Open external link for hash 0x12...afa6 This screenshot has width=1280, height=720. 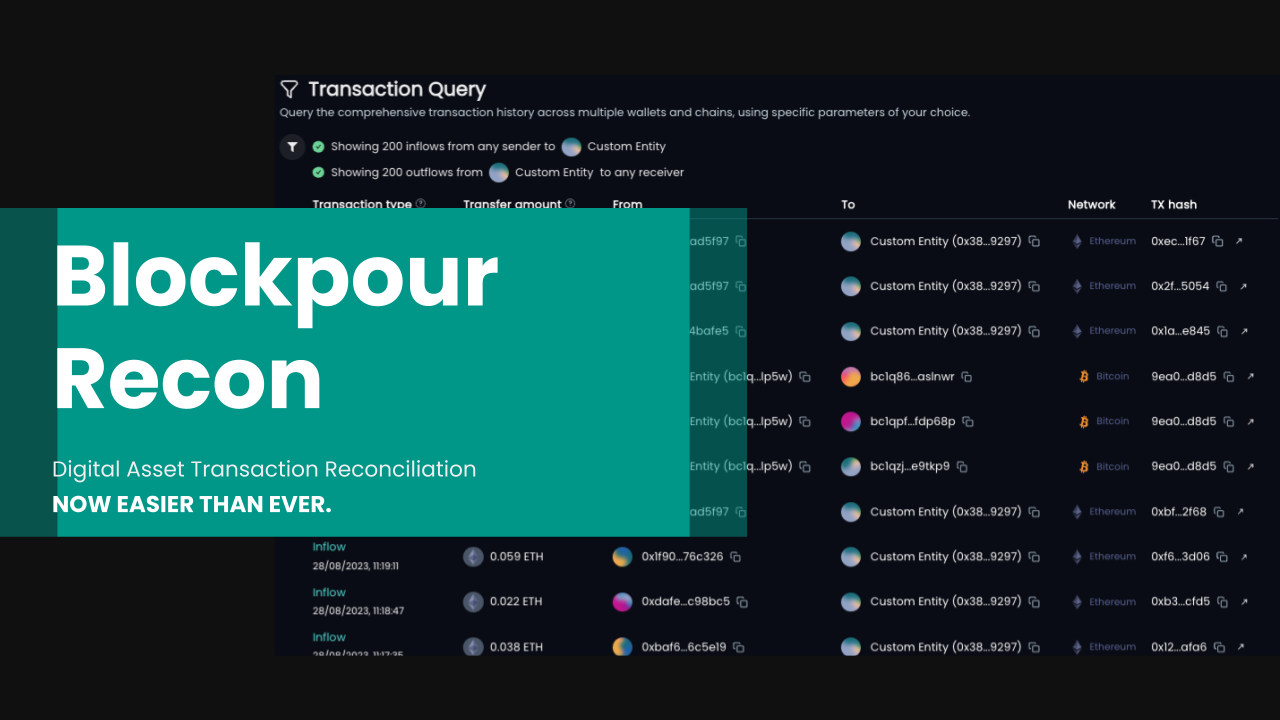1240,647
